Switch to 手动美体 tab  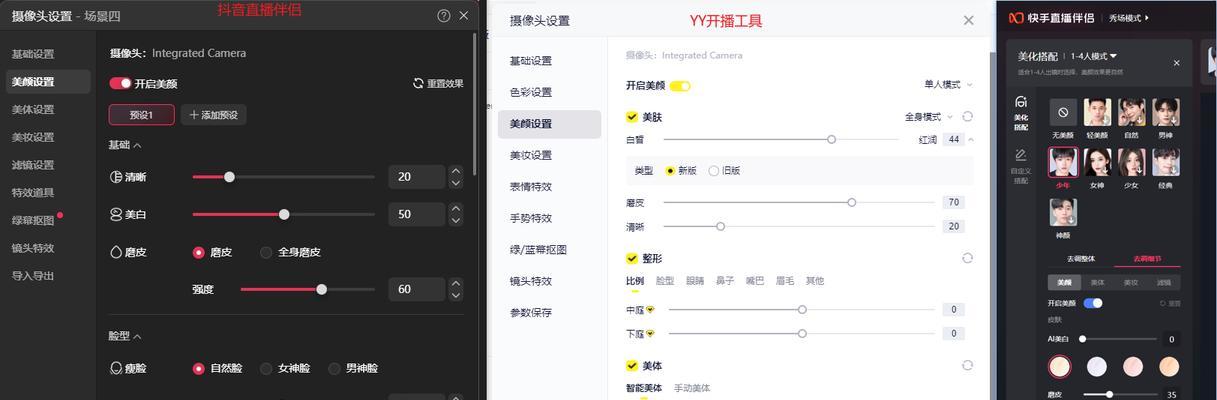pos(692,388)
